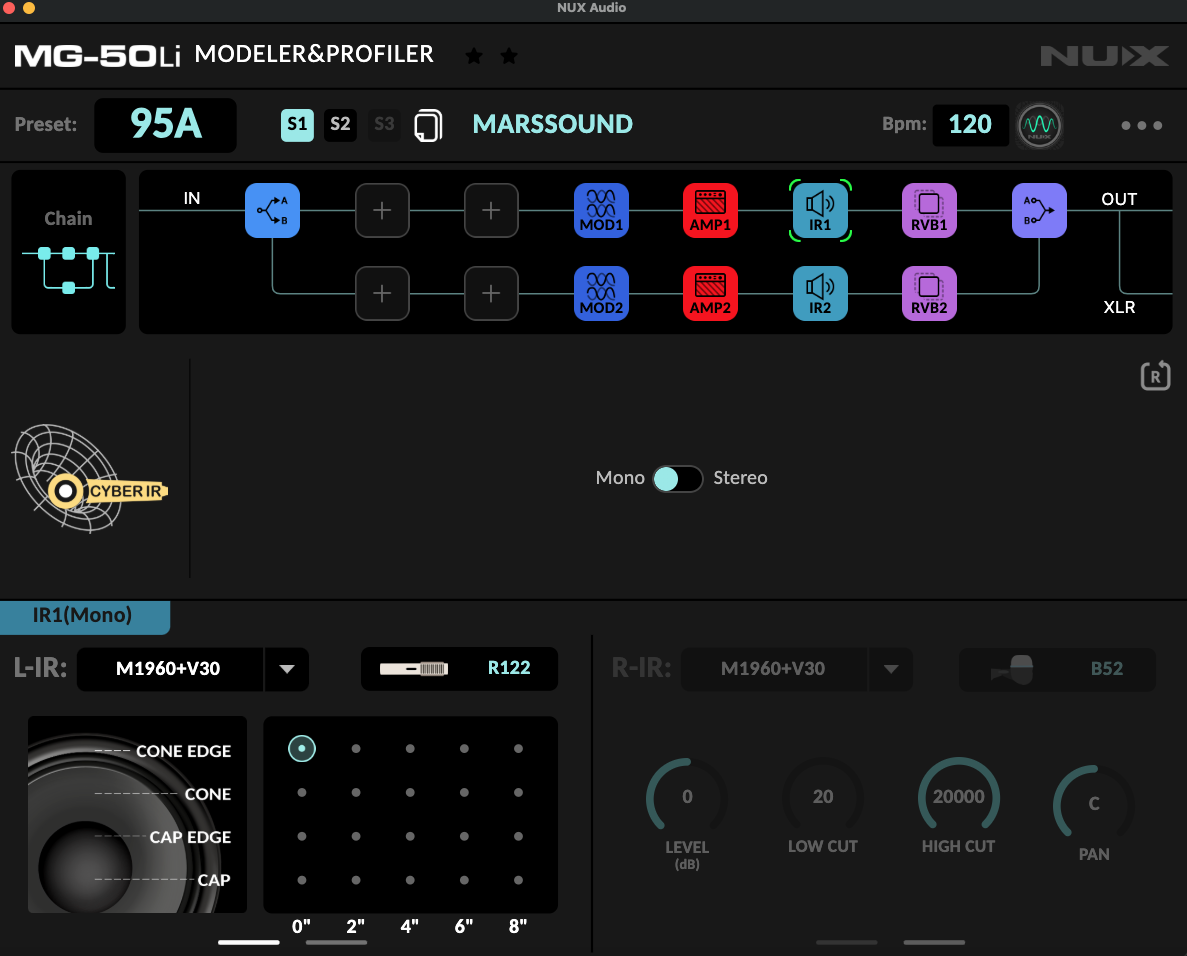Select mic position Cap Edge at 0 inches

tap(302, 836)
